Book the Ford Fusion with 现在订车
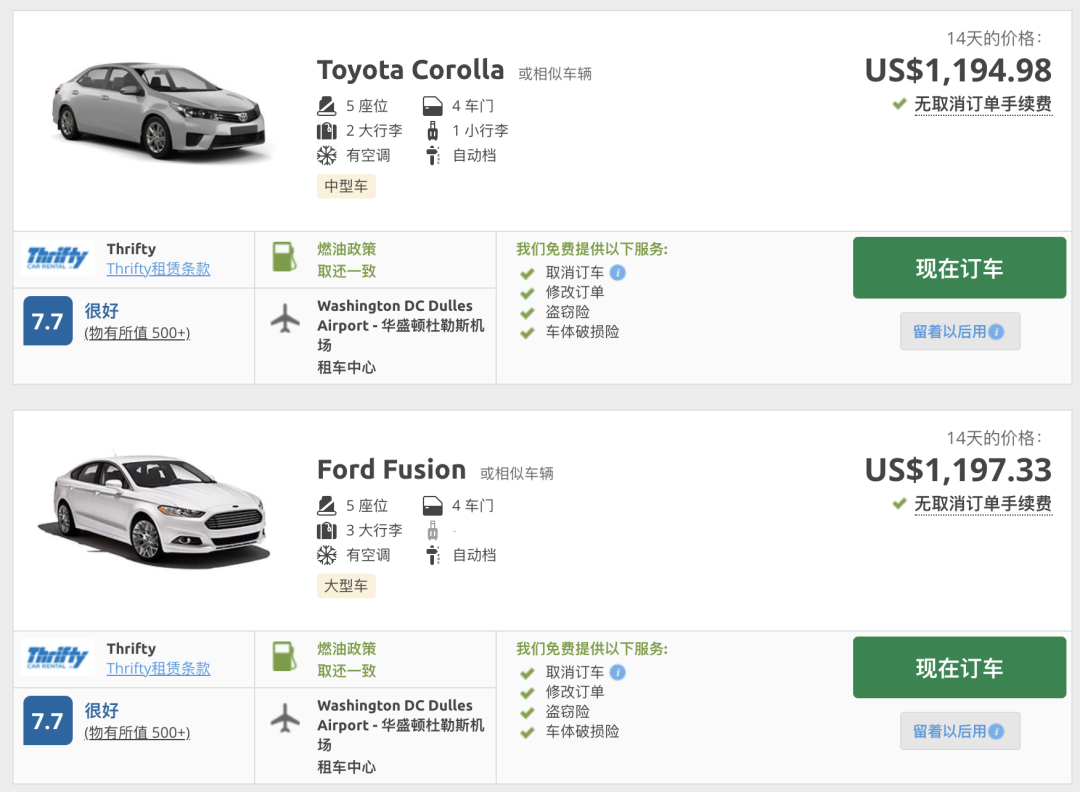This screenshot has height=792, width=1080. coord(959,668)
